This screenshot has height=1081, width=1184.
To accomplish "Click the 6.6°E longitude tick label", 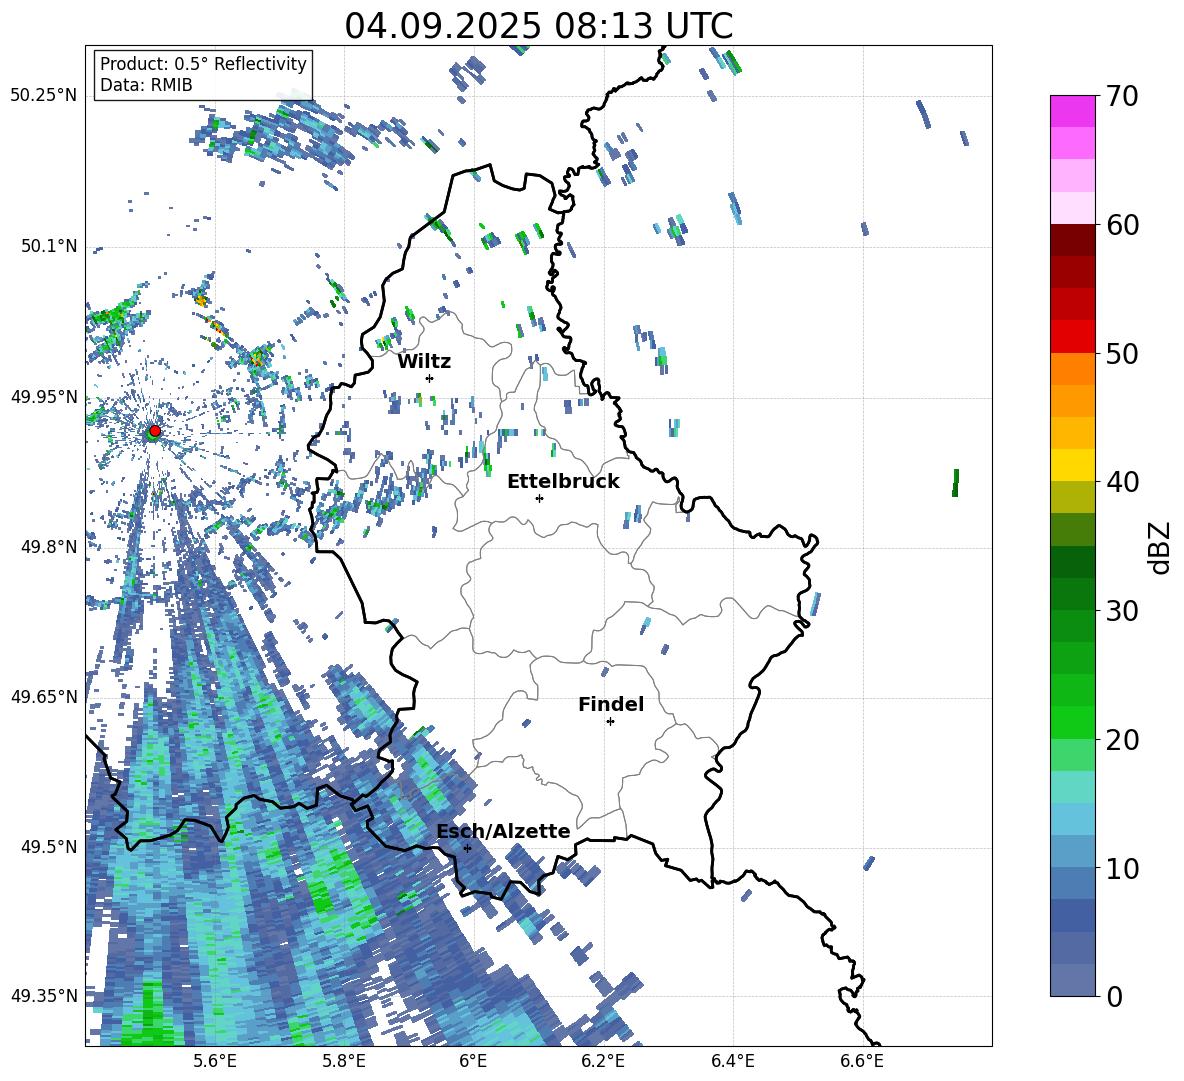I will [862, 1061].
